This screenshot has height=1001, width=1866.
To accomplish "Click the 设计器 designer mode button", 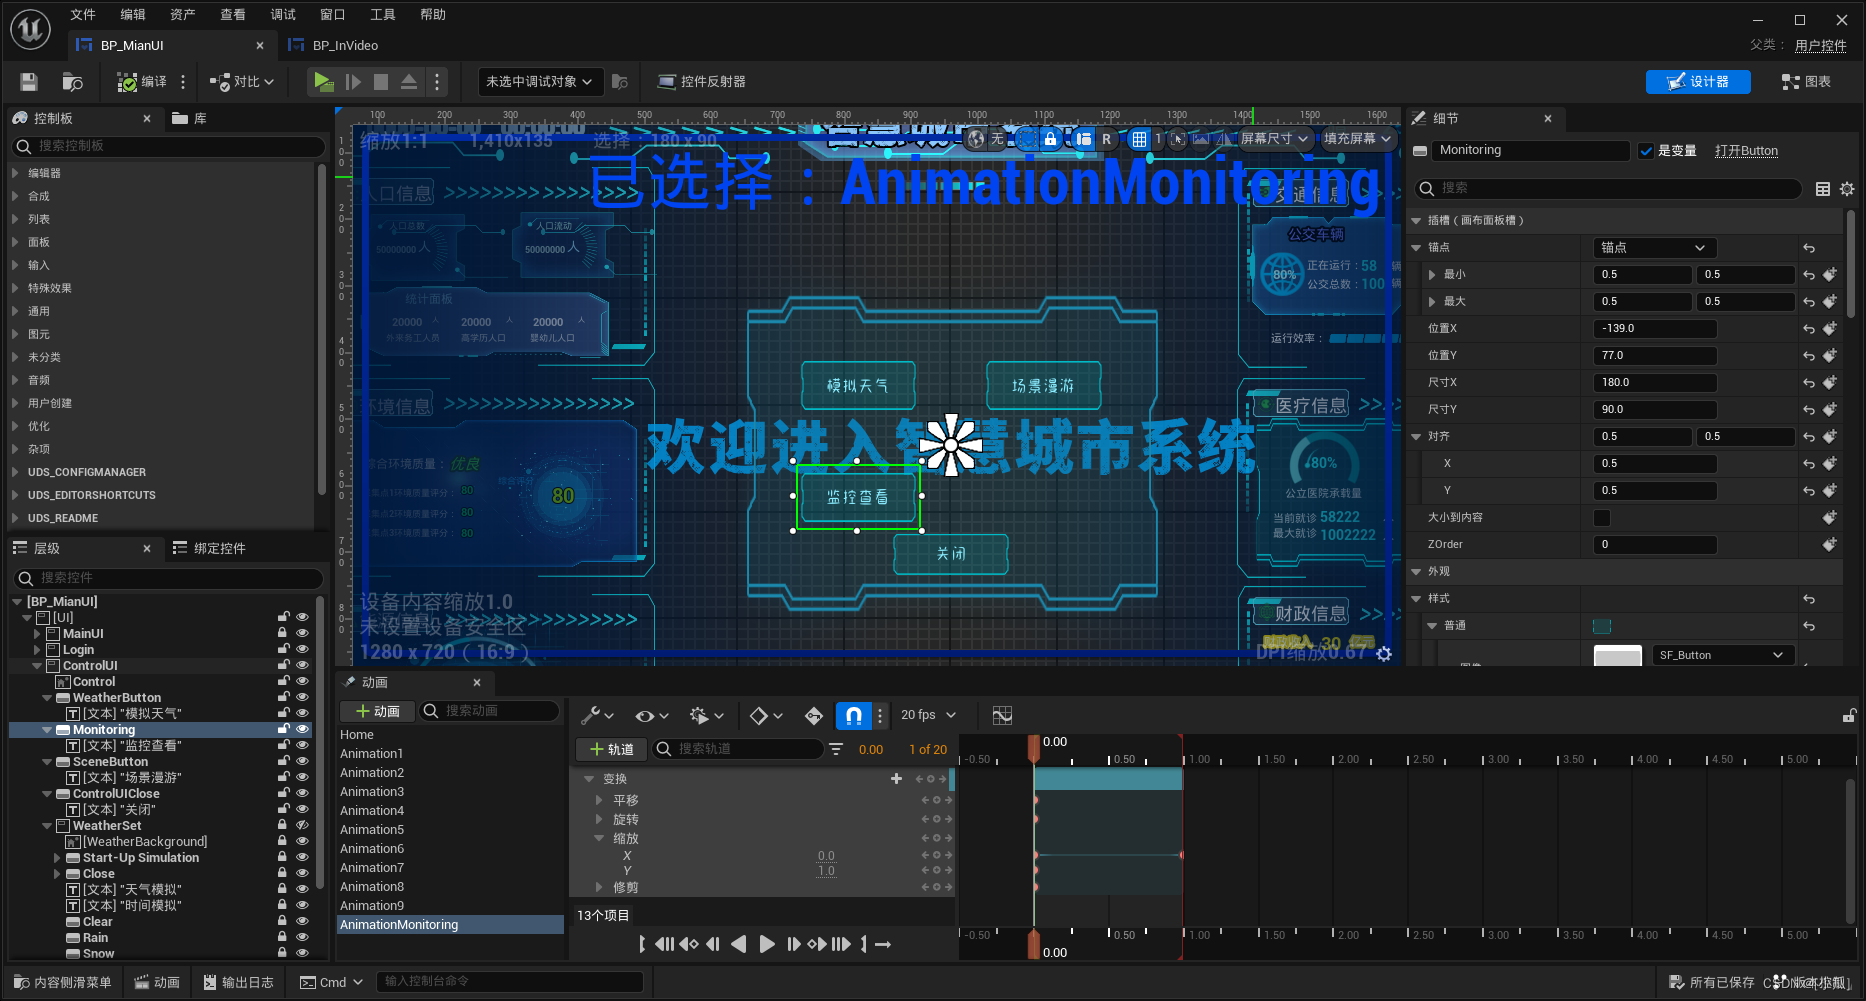I will [x=1698, y=82].
